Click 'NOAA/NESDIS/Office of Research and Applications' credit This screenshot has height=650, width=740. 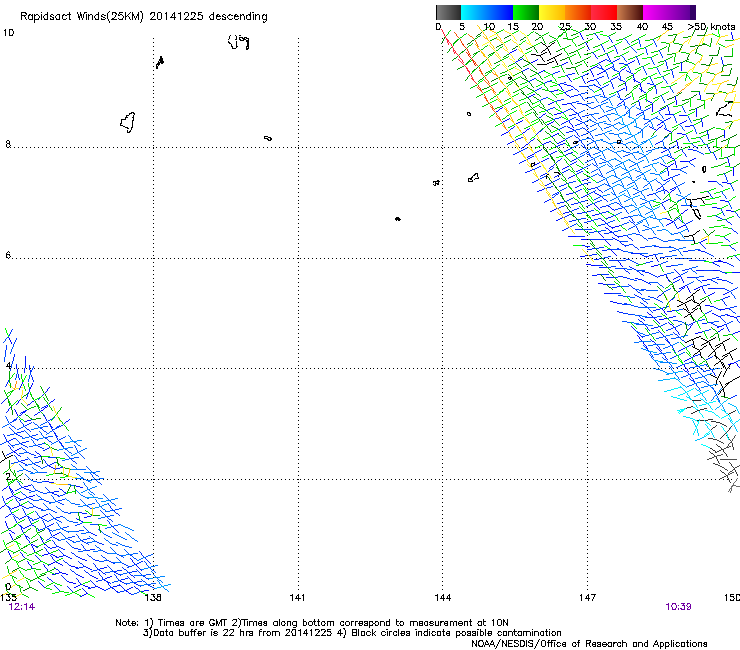[x=589, y=644]
